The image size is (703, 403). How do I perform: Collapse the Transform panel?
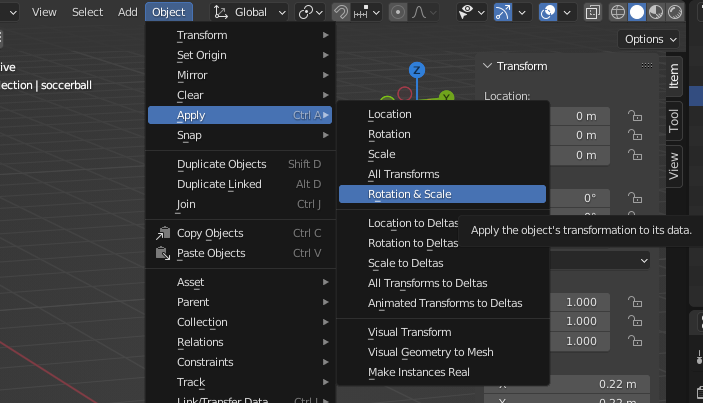tap(487, 66)
